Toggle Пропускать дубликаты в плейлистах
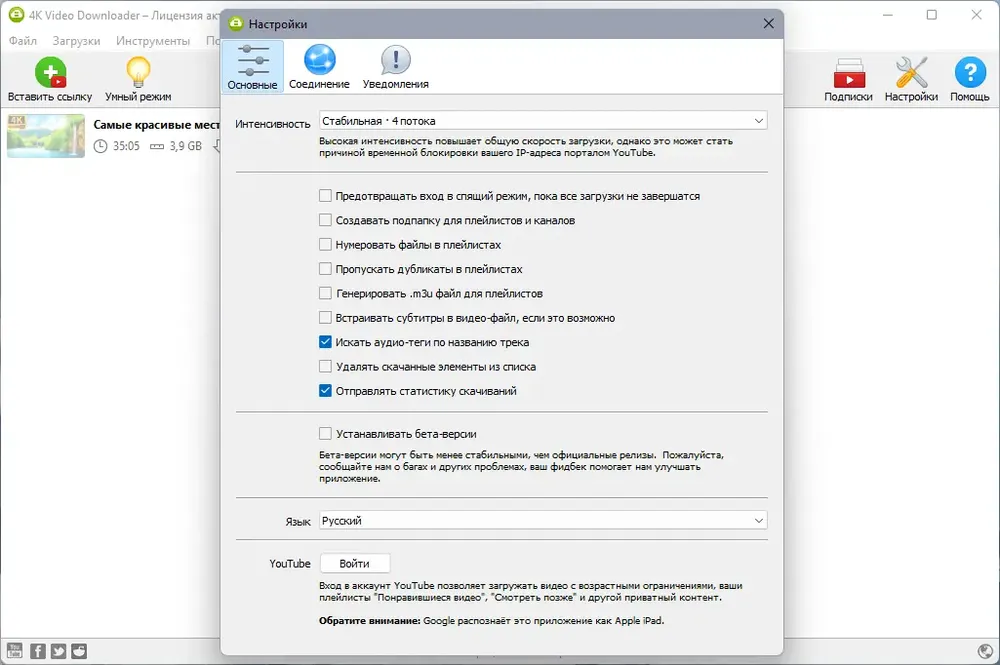The width and height of the screenshot is (1000, 665). 325,268
